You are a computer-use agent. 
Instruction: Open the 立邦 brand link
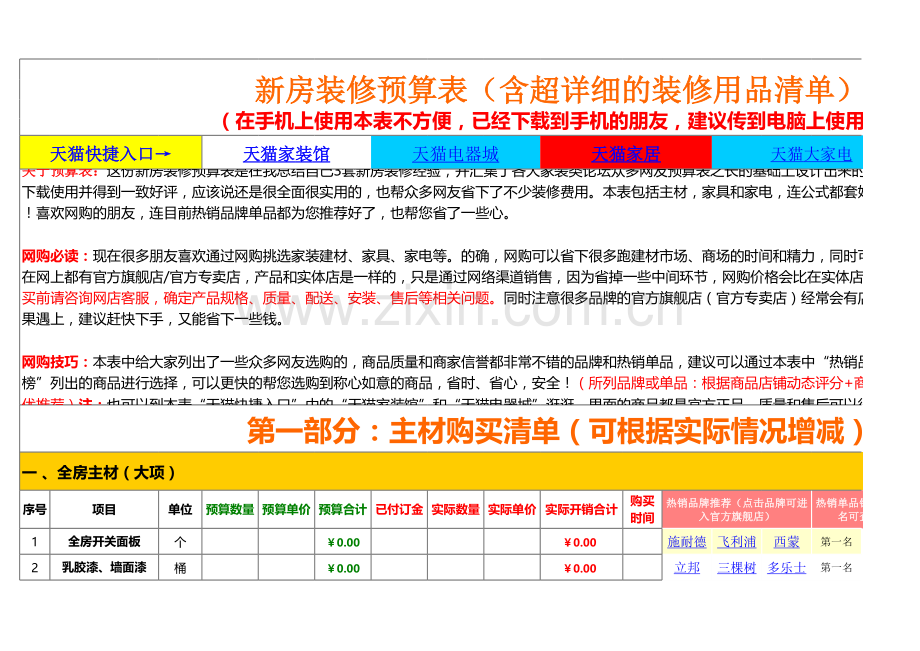click(x=686, y=568)
